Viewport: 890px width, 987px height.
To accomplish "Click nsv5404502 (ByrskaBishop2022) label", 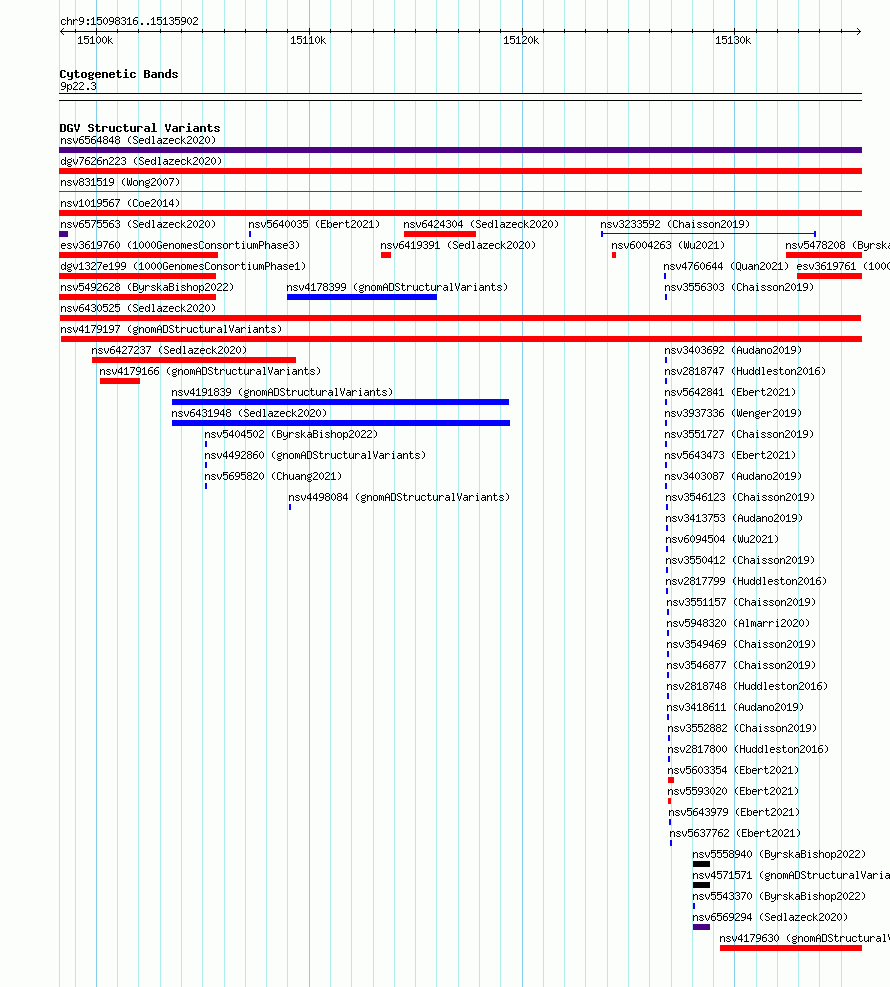I will [291, 434].
